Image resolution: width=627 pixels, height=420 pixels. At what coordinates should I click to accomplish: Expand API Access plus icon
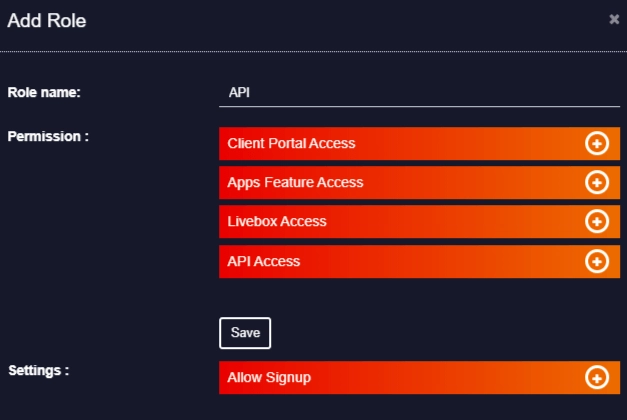coord(597,261)
